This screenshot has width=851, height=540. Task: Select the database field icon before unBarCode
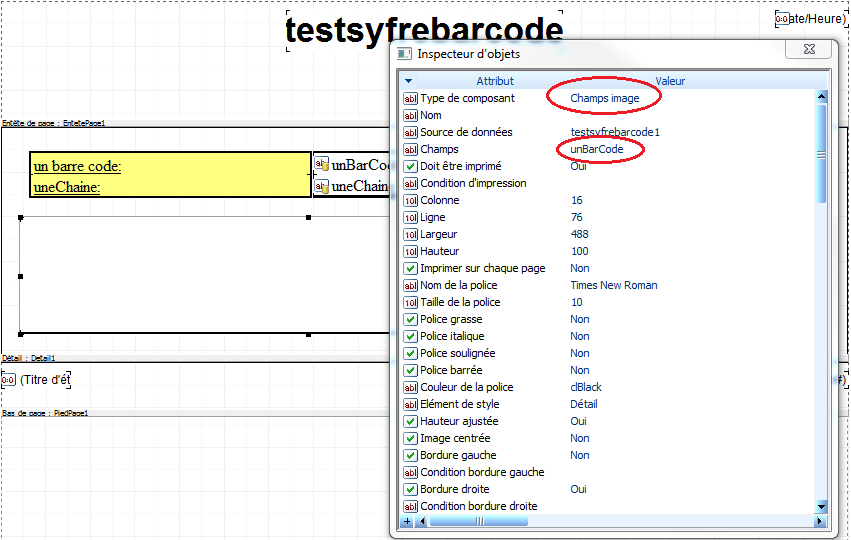322,164
